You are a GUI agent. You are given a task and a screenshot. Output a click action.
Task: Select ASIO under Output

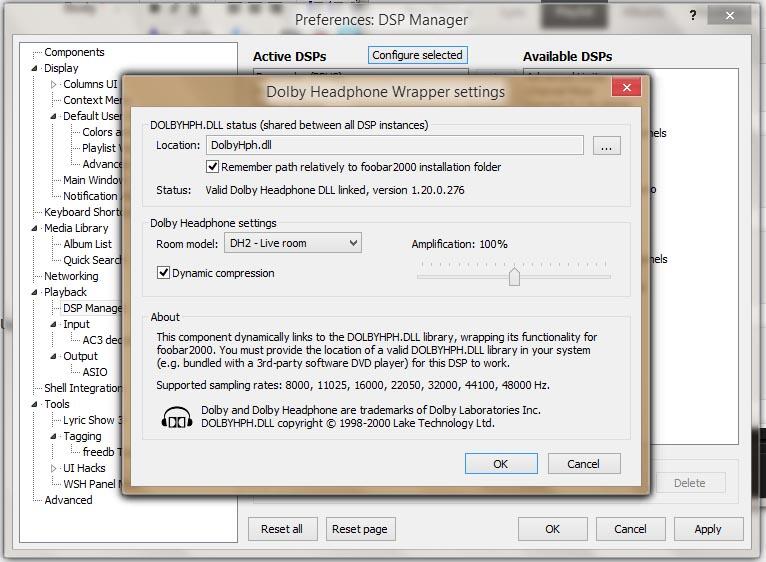(x=95, y=372)
